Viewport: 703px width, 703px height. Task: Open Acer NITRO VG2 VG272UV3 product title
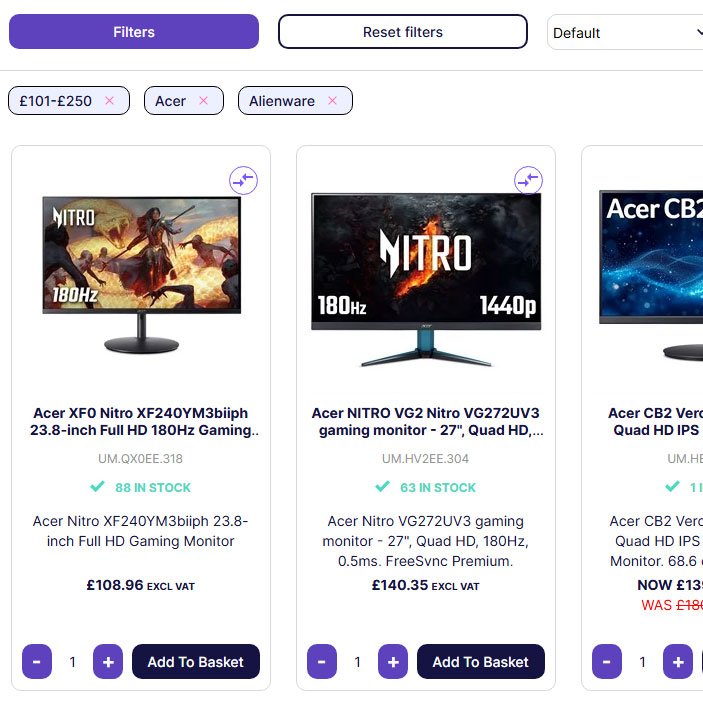click(x=426, y=421)
